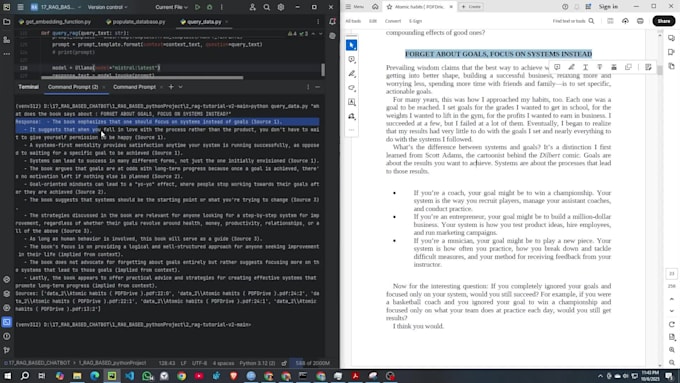Screen dimensions: 680x383
Task: Open editor tabs options menu
Action: tap(317, 22)
